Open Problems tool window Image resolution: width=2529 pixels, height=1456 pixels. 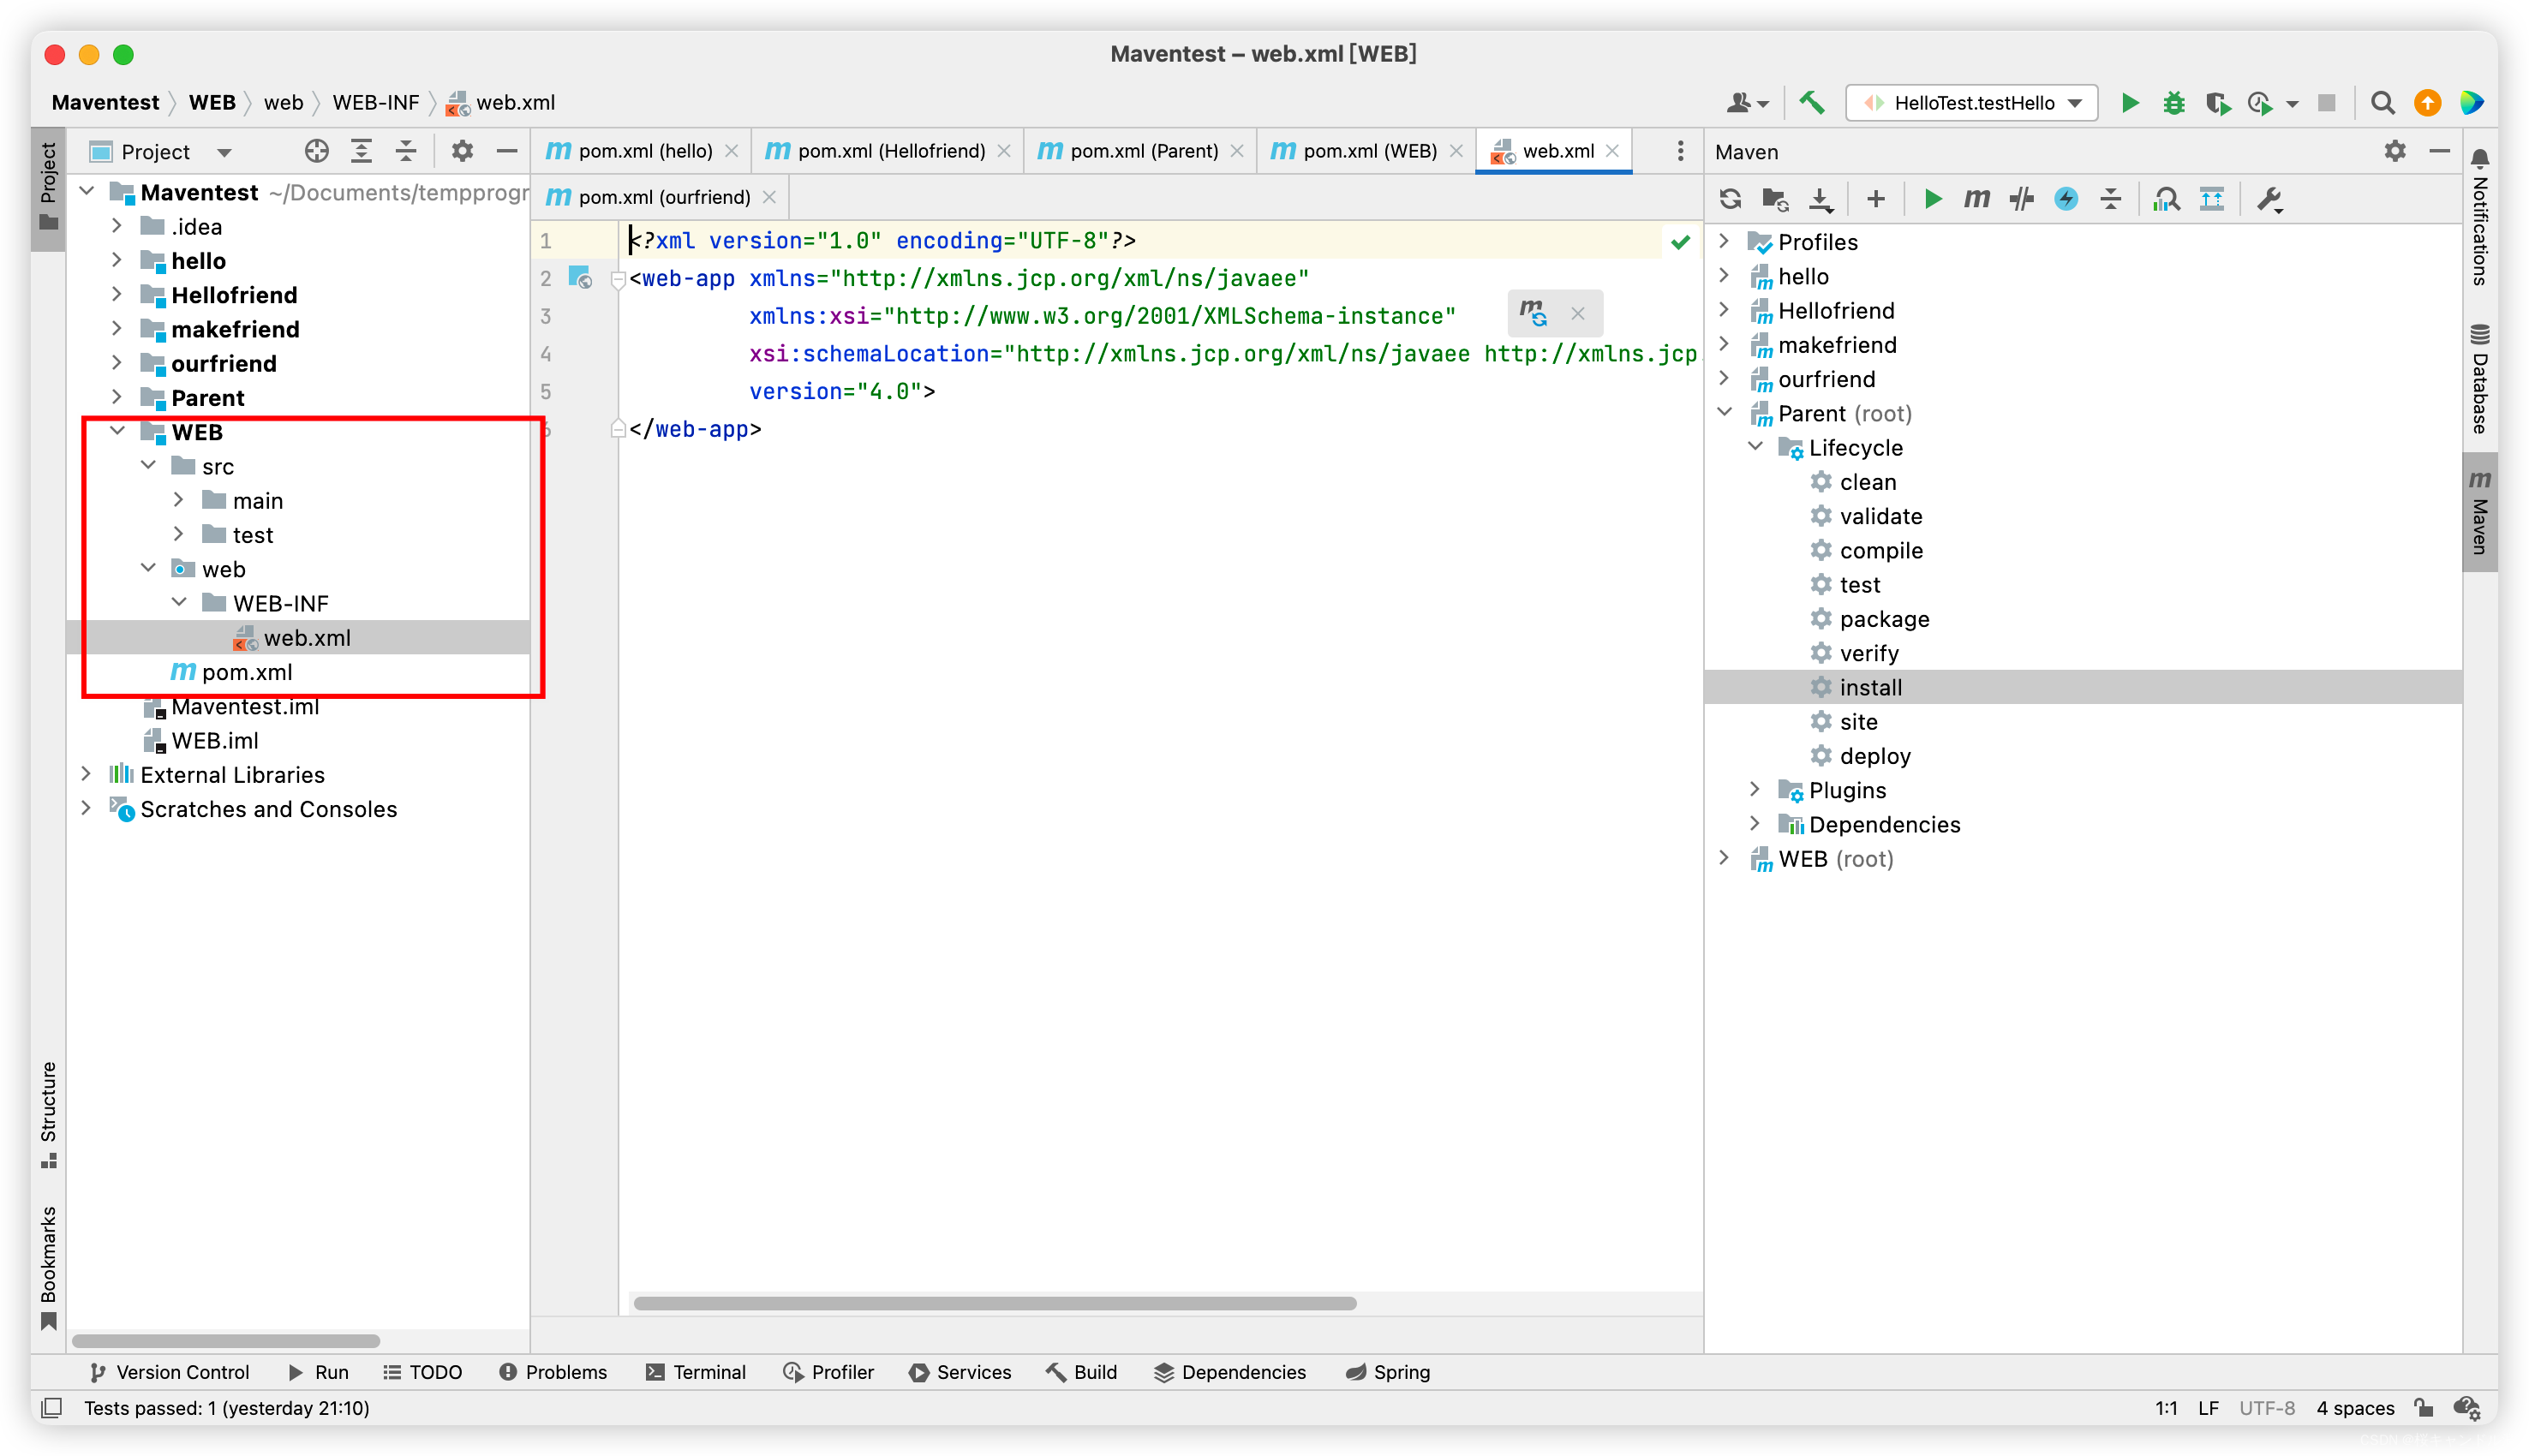pyautogui.click(x=552, y=1372)
